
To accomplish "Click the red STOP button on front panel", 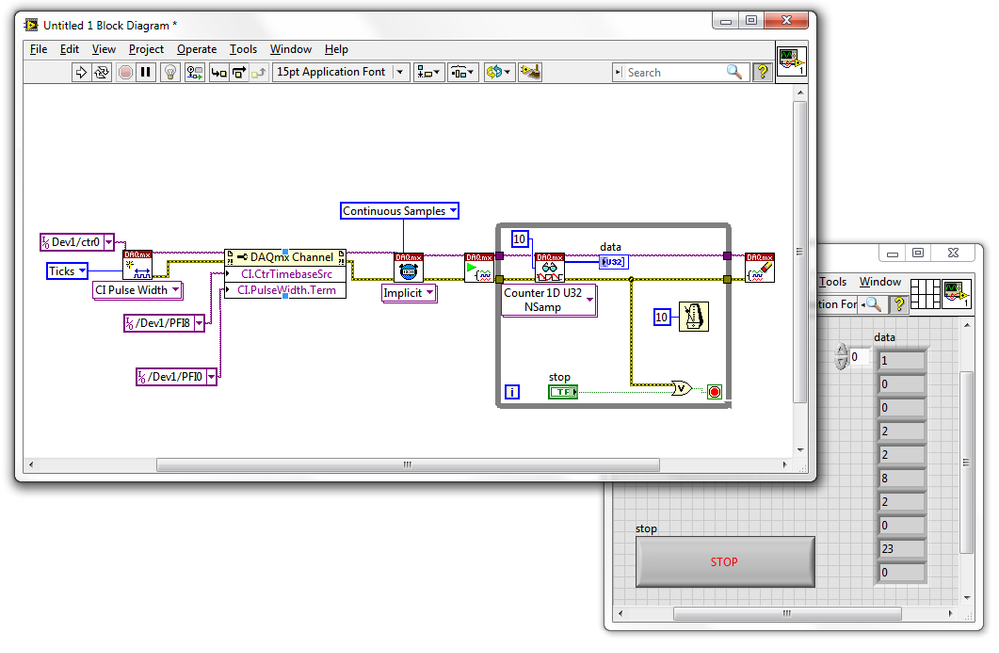I will pos(725,562).
